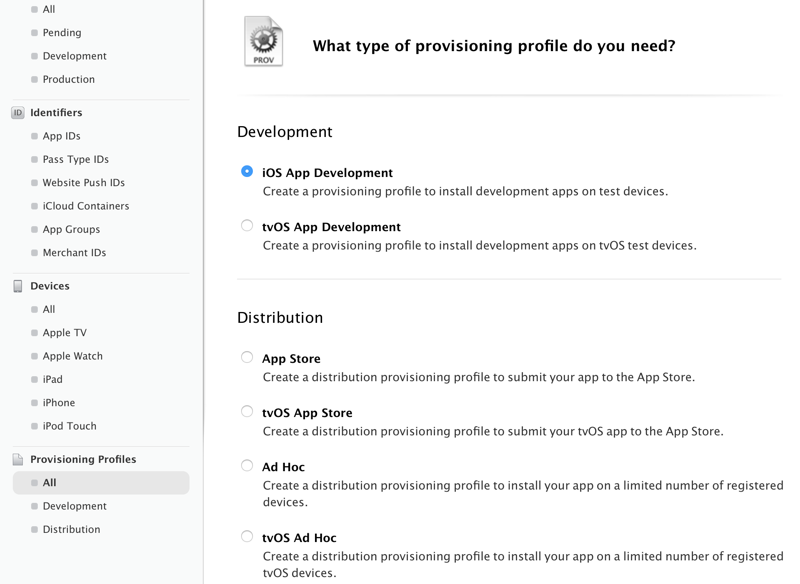800x584 pixels.
Task: Expand the Provisioning Profiles section header
Action: (83, 459)
